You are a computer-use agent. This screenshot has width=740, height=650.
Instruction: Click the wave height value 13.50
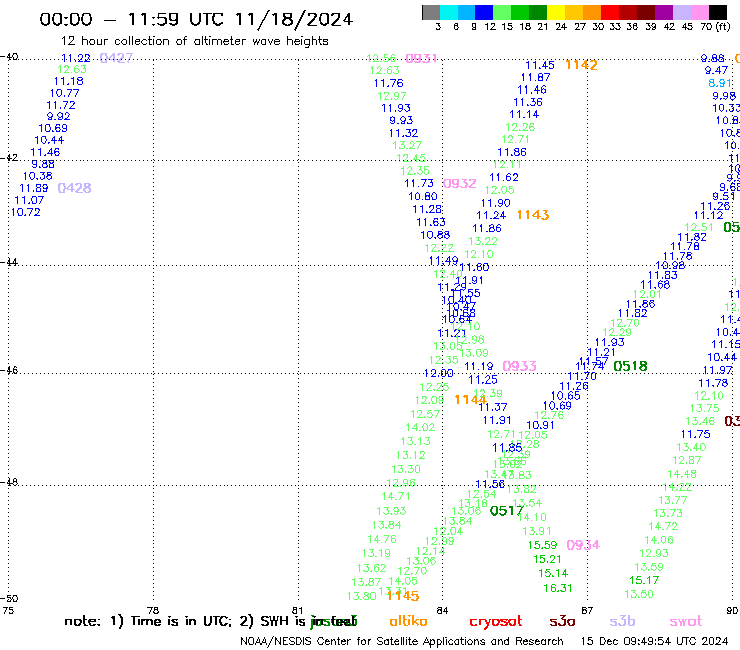[639, 594]
